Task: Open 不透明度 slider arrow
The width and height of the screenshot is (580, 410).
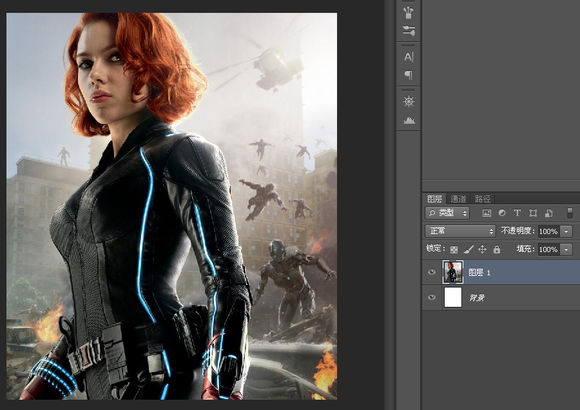Action: pos(566,232)
